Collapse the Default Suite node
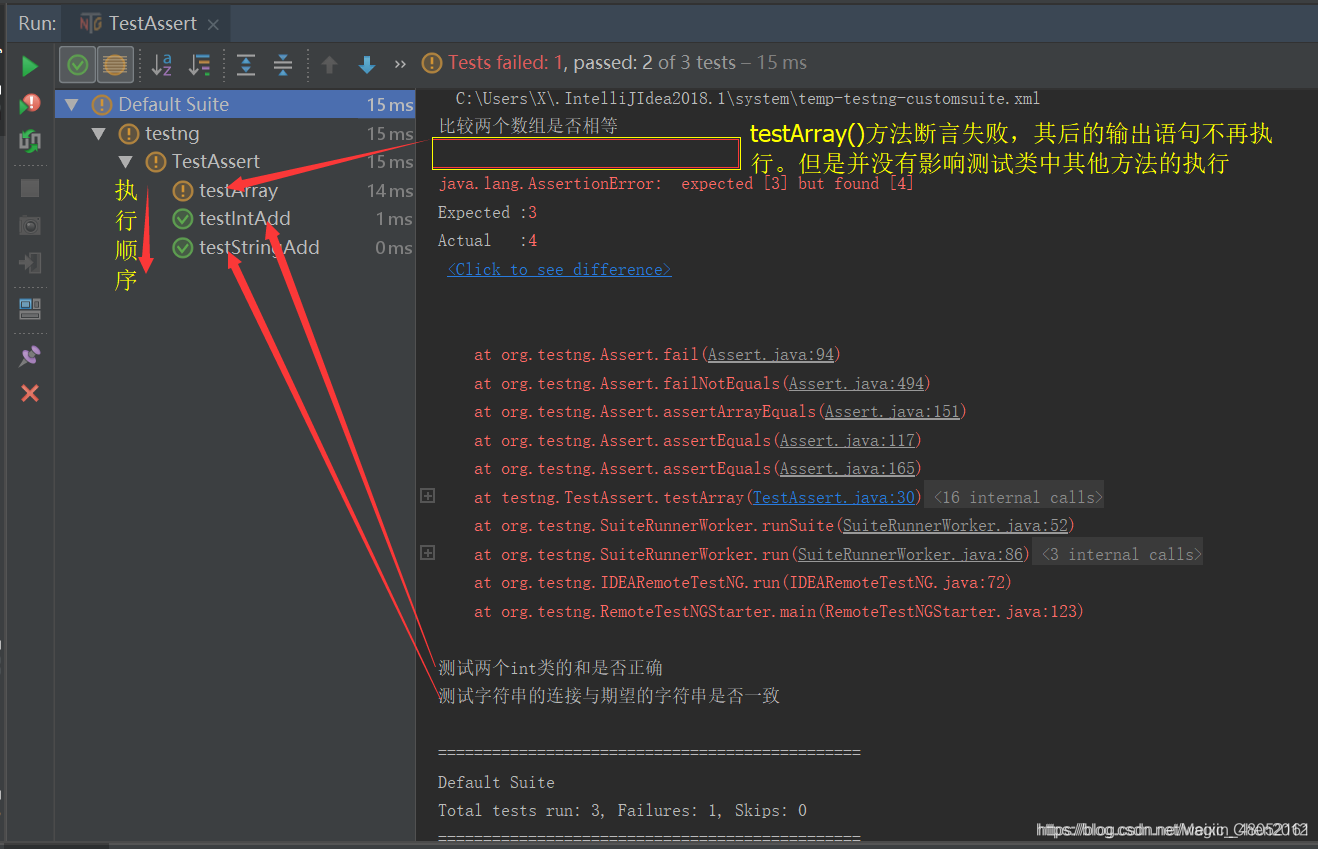This screenshot has width=1318, height=849. (x=71, y=104)
